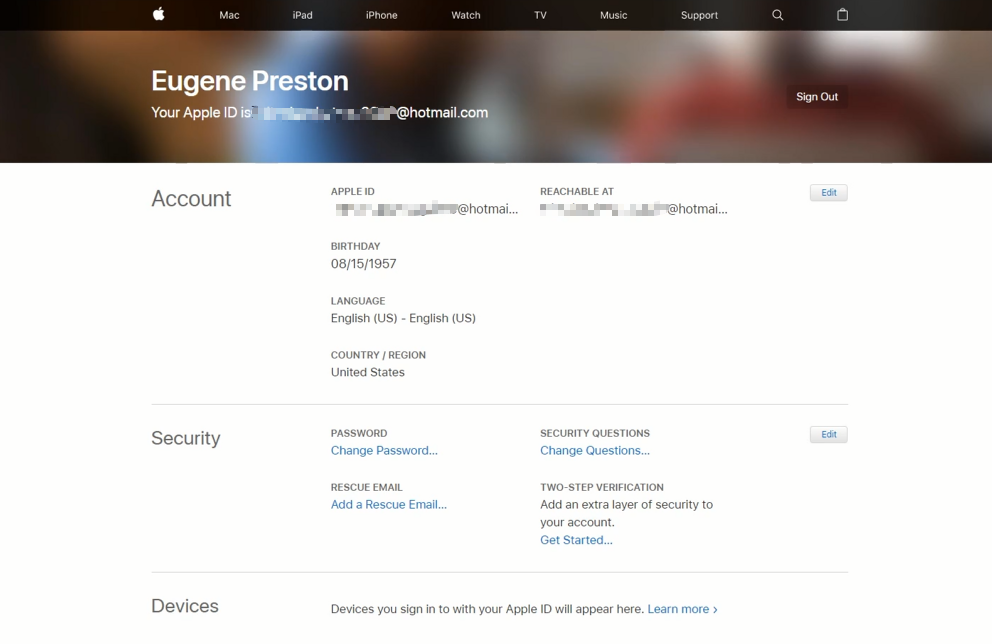Click the Sign Out button
The height and width of the screenshot is (644, 992).
point(817,97)
